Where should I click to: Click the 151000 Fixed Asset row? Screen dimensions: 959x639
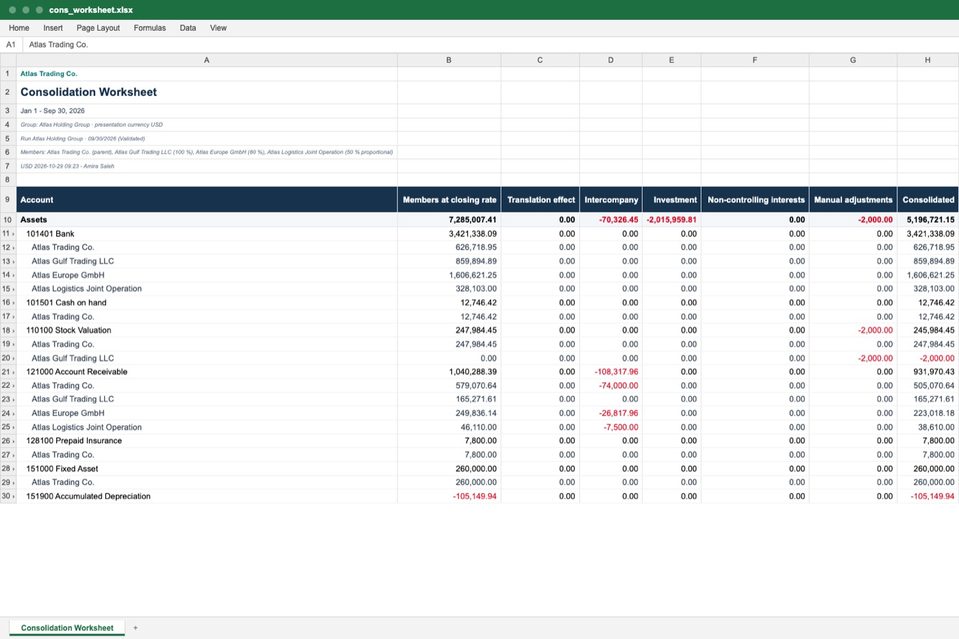(x=207, y=469)
